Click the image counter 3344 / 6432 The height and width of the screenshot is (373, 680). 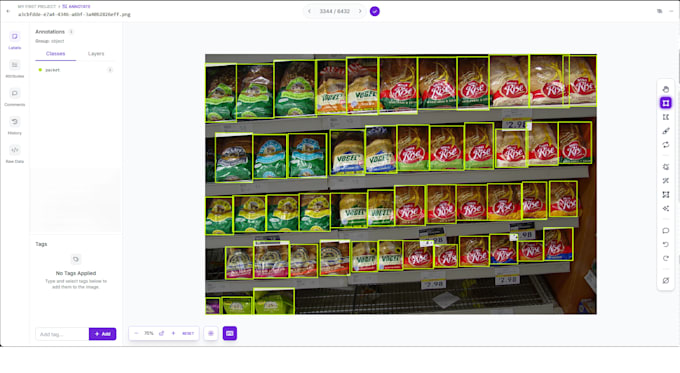point(334,11)
